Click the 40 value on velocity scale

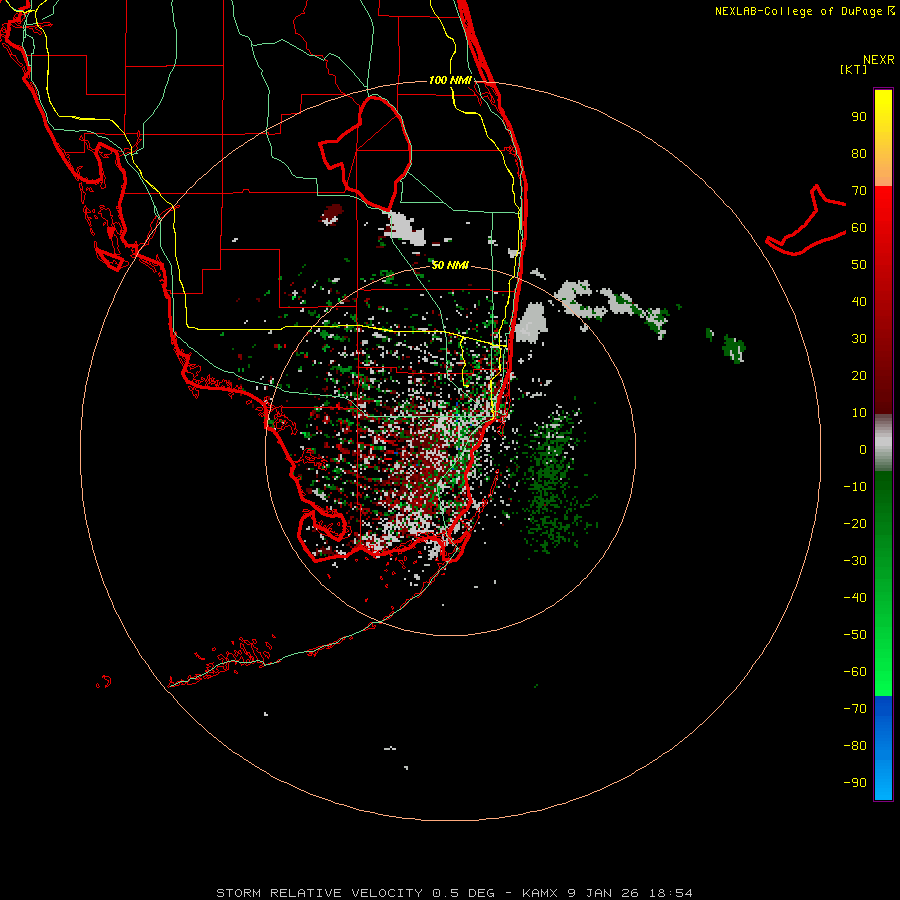click(x=859, y=301)
